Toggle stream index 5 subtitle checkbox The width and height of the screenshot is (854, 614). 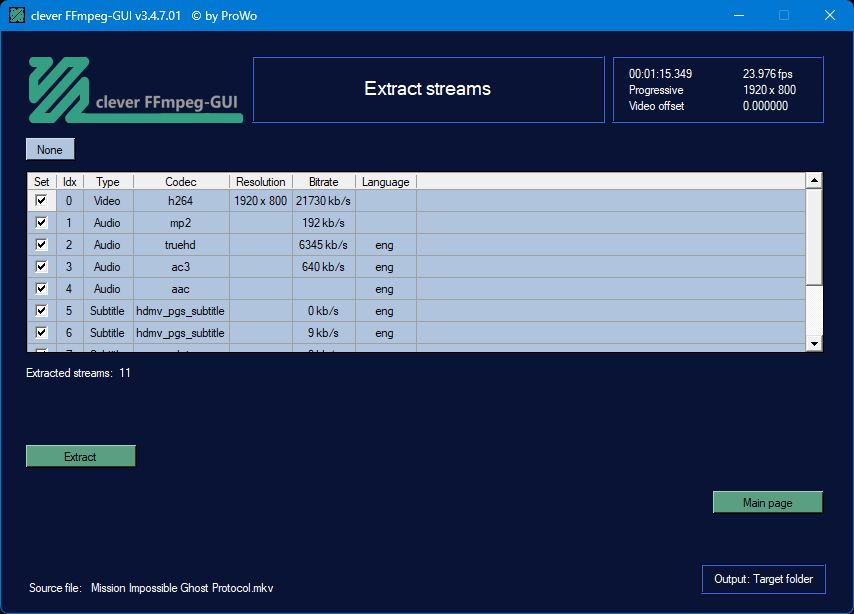coord(41,310)
